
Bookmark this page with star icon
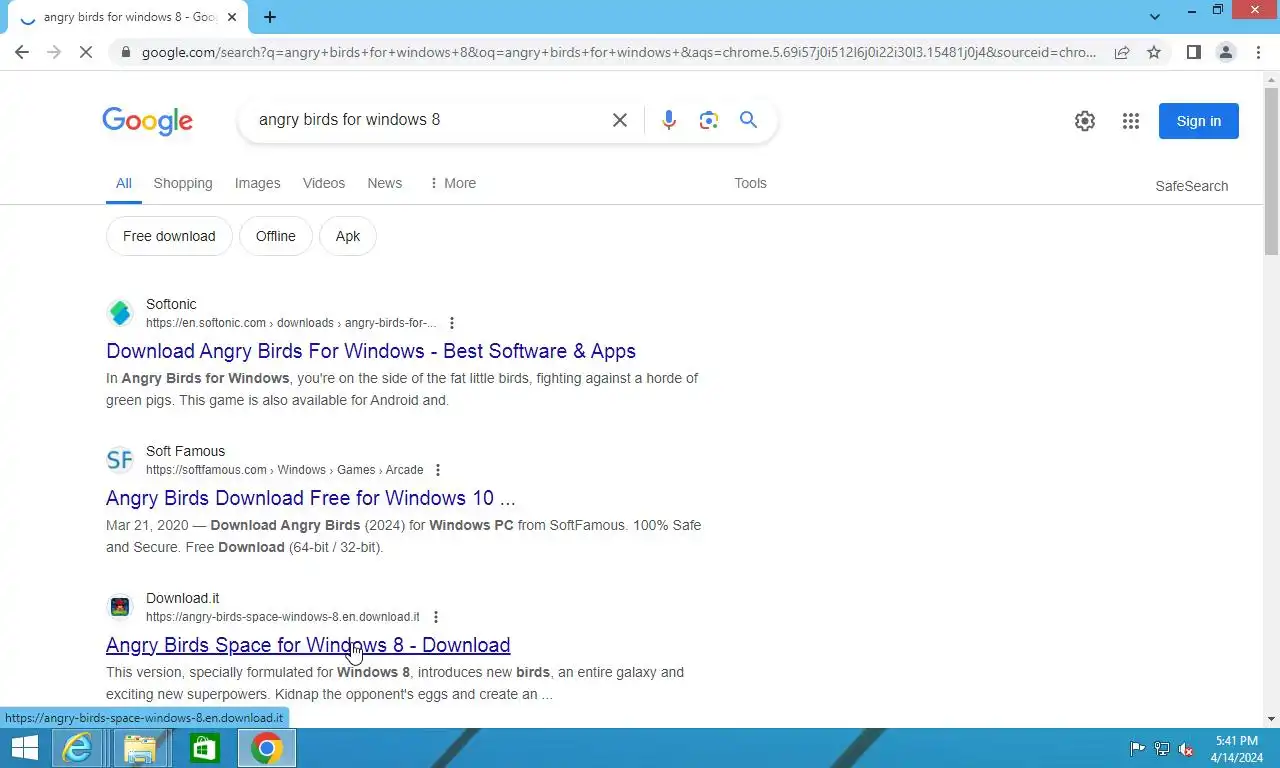pos(1154,52)
